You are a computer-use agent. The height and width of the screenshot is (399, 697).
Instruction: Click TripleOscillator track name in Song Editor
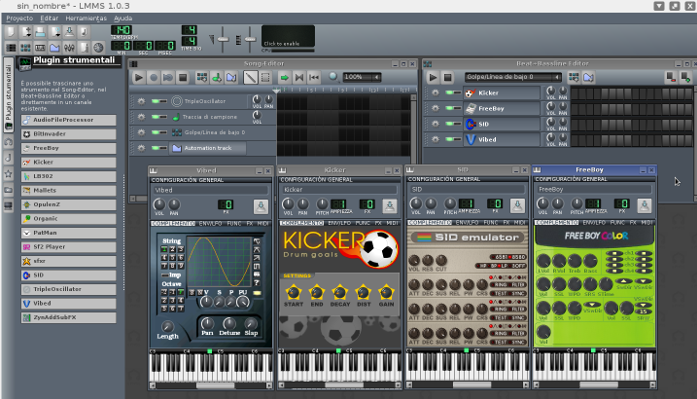[x=205, y=101]
